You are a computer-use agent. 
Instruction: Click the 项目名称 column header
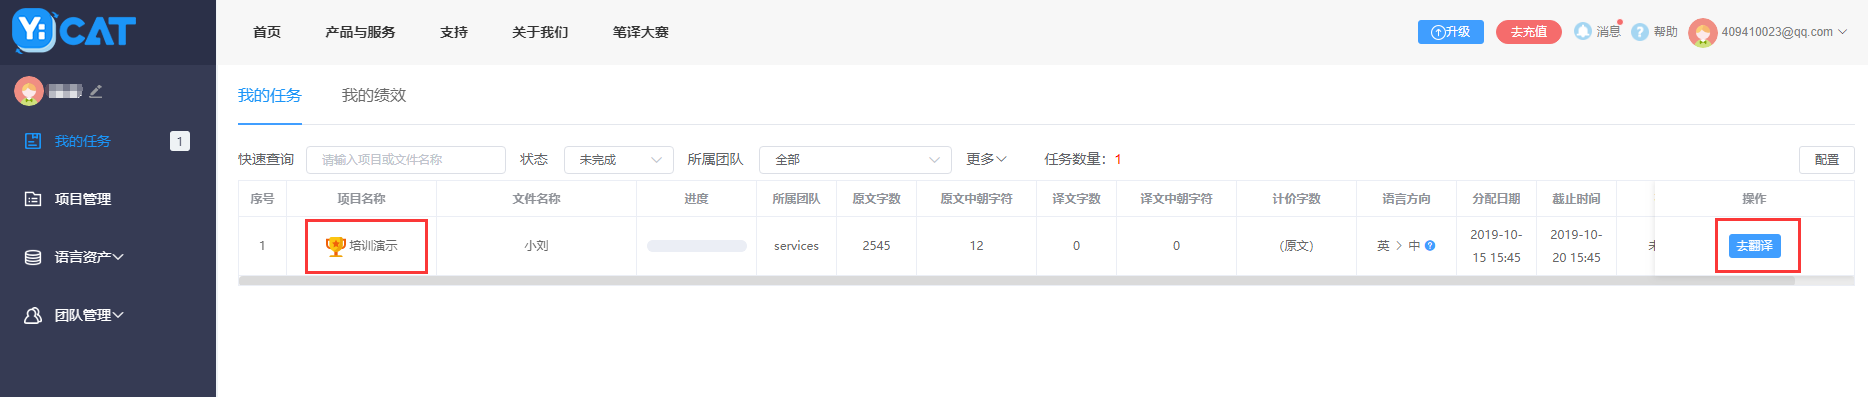(361, 199)
